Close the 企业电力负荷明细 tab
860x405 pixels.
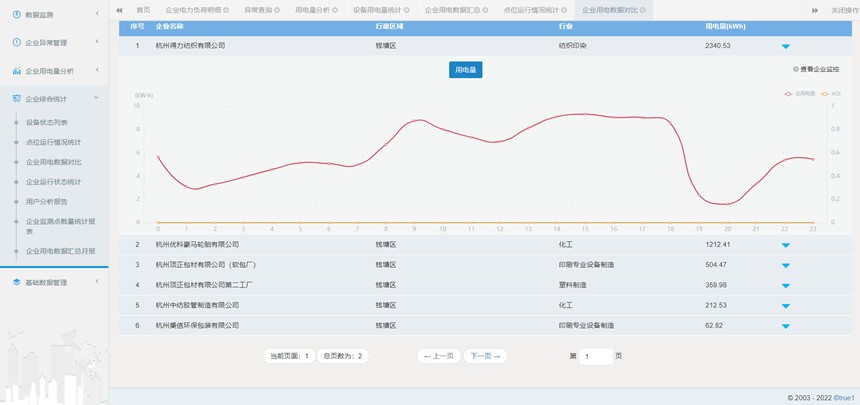pyautogui.click(x=226, y=9)
